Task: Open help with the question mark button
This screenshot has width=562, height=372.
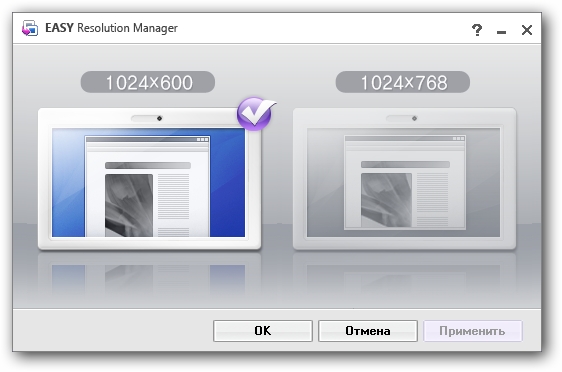Action: (x=477, y=30)
